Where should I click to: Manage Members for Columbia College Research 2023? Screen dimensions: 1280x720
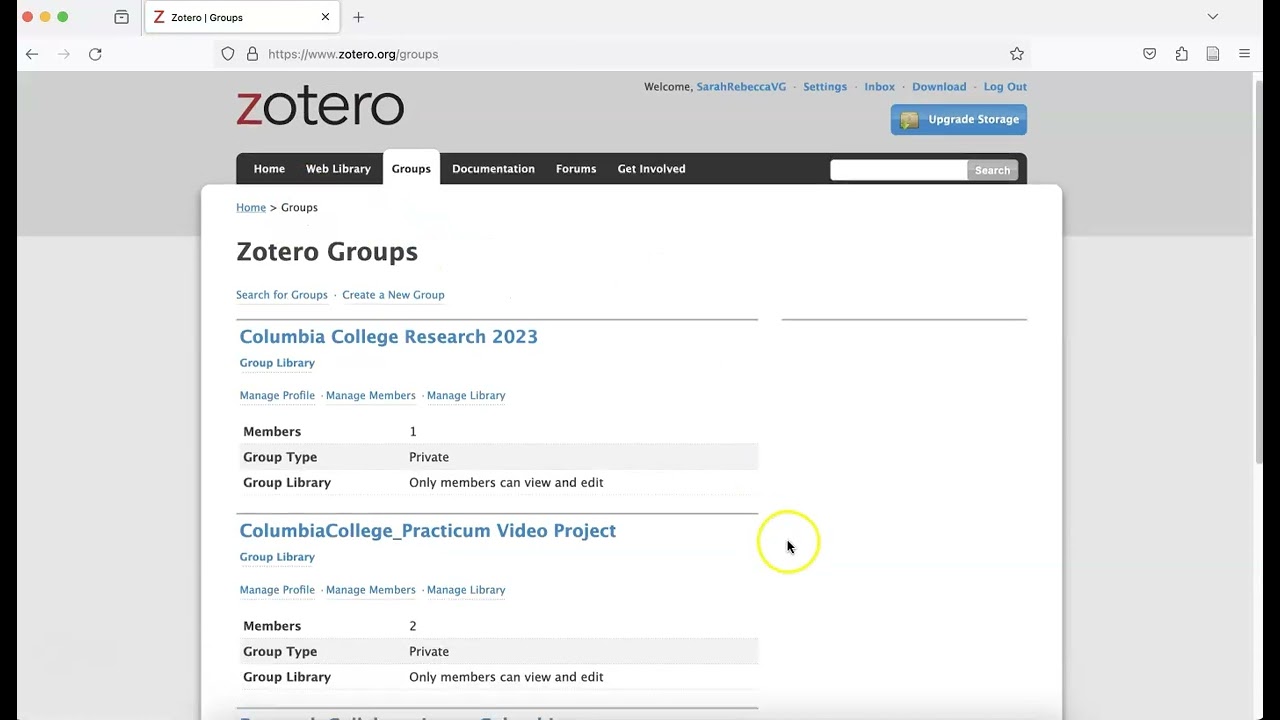[x=370, y=396]
